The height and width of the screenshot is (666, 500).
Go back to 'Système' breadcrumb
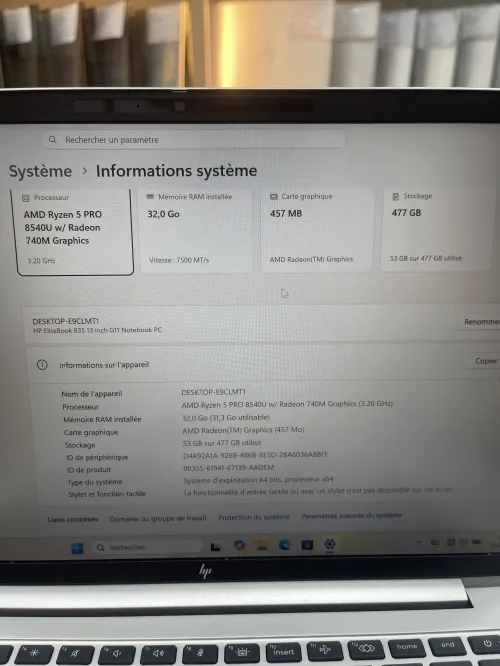pos(40,171)
